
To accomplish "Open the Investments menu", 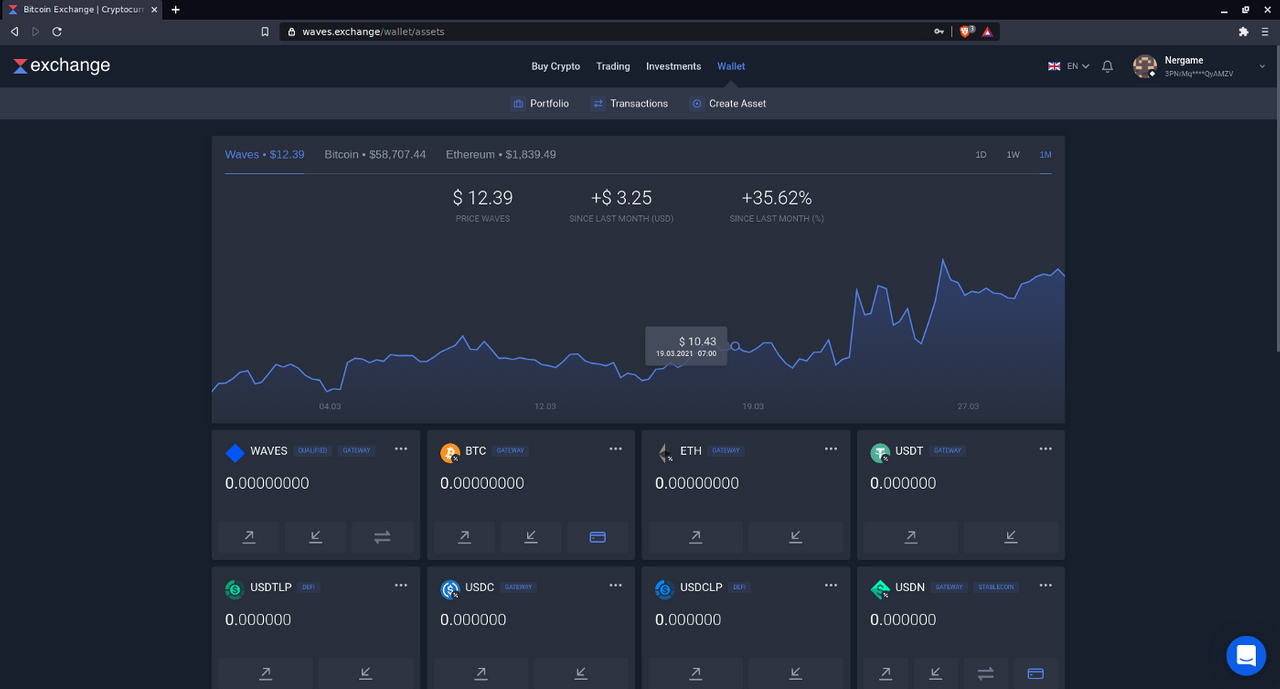I will coord(673,66).
